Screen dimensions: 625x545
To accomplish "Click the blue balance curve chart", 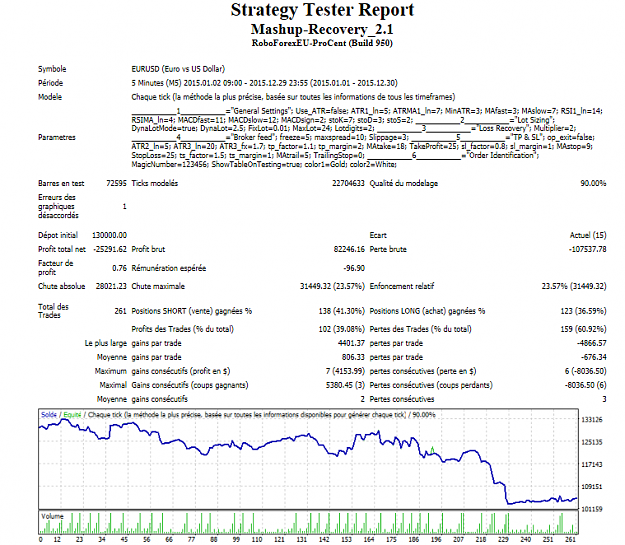I will (x=308, y=458).
